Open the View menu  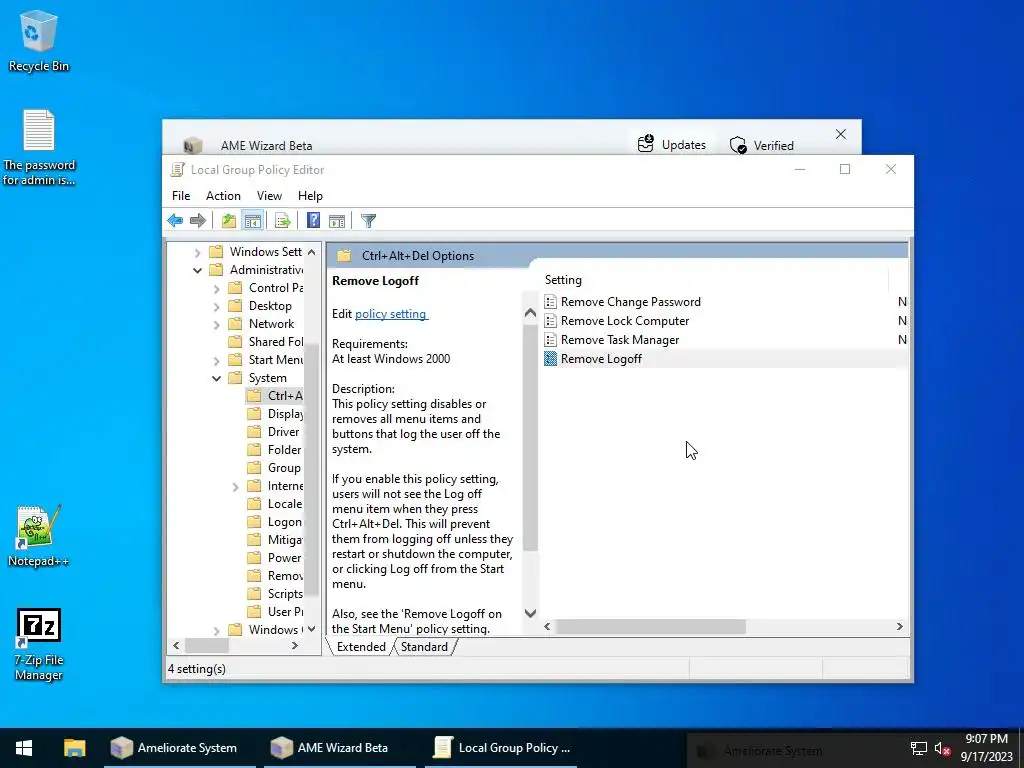(269, 196)
